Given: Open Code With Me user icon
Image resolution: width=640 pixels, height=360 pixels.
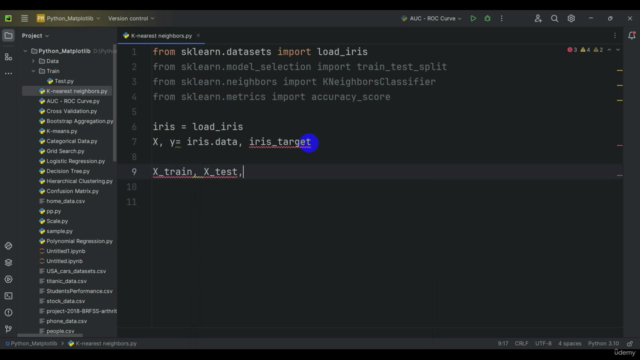Looking at the screenshot, I should pyautogui.click(x=538, y=18).
